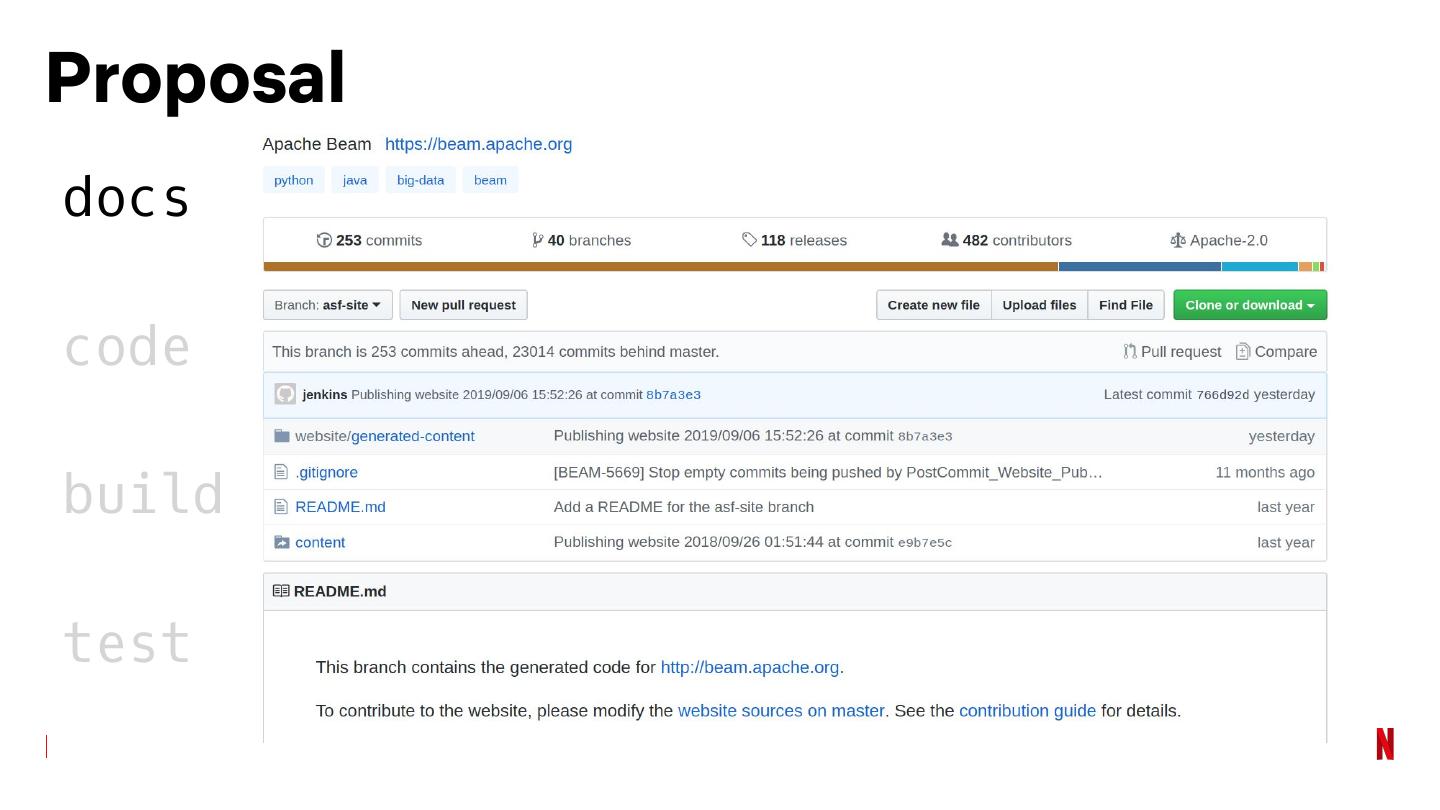Open commit hash 8b7a3e3 in jenkins row
This screenshot has width=1440, height=810.
tap(673, 395)
